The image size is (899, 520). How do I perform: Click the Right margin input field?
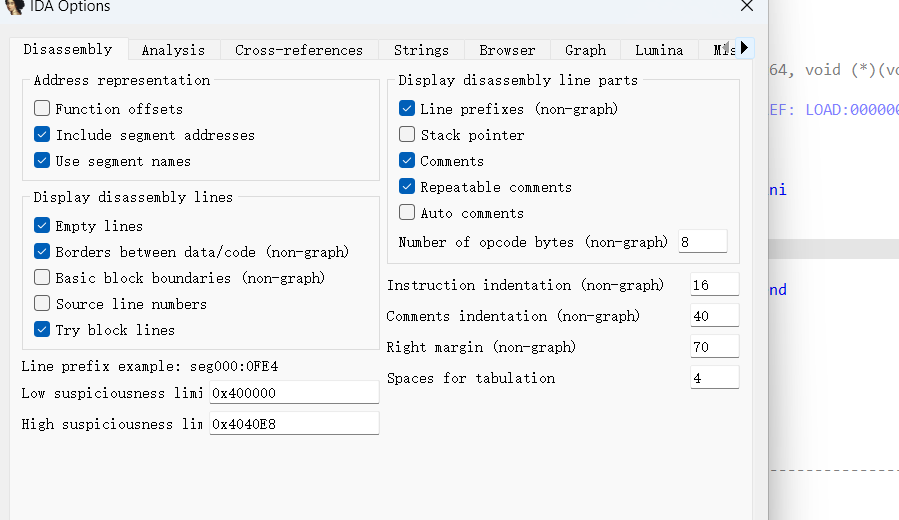point(714,347)
